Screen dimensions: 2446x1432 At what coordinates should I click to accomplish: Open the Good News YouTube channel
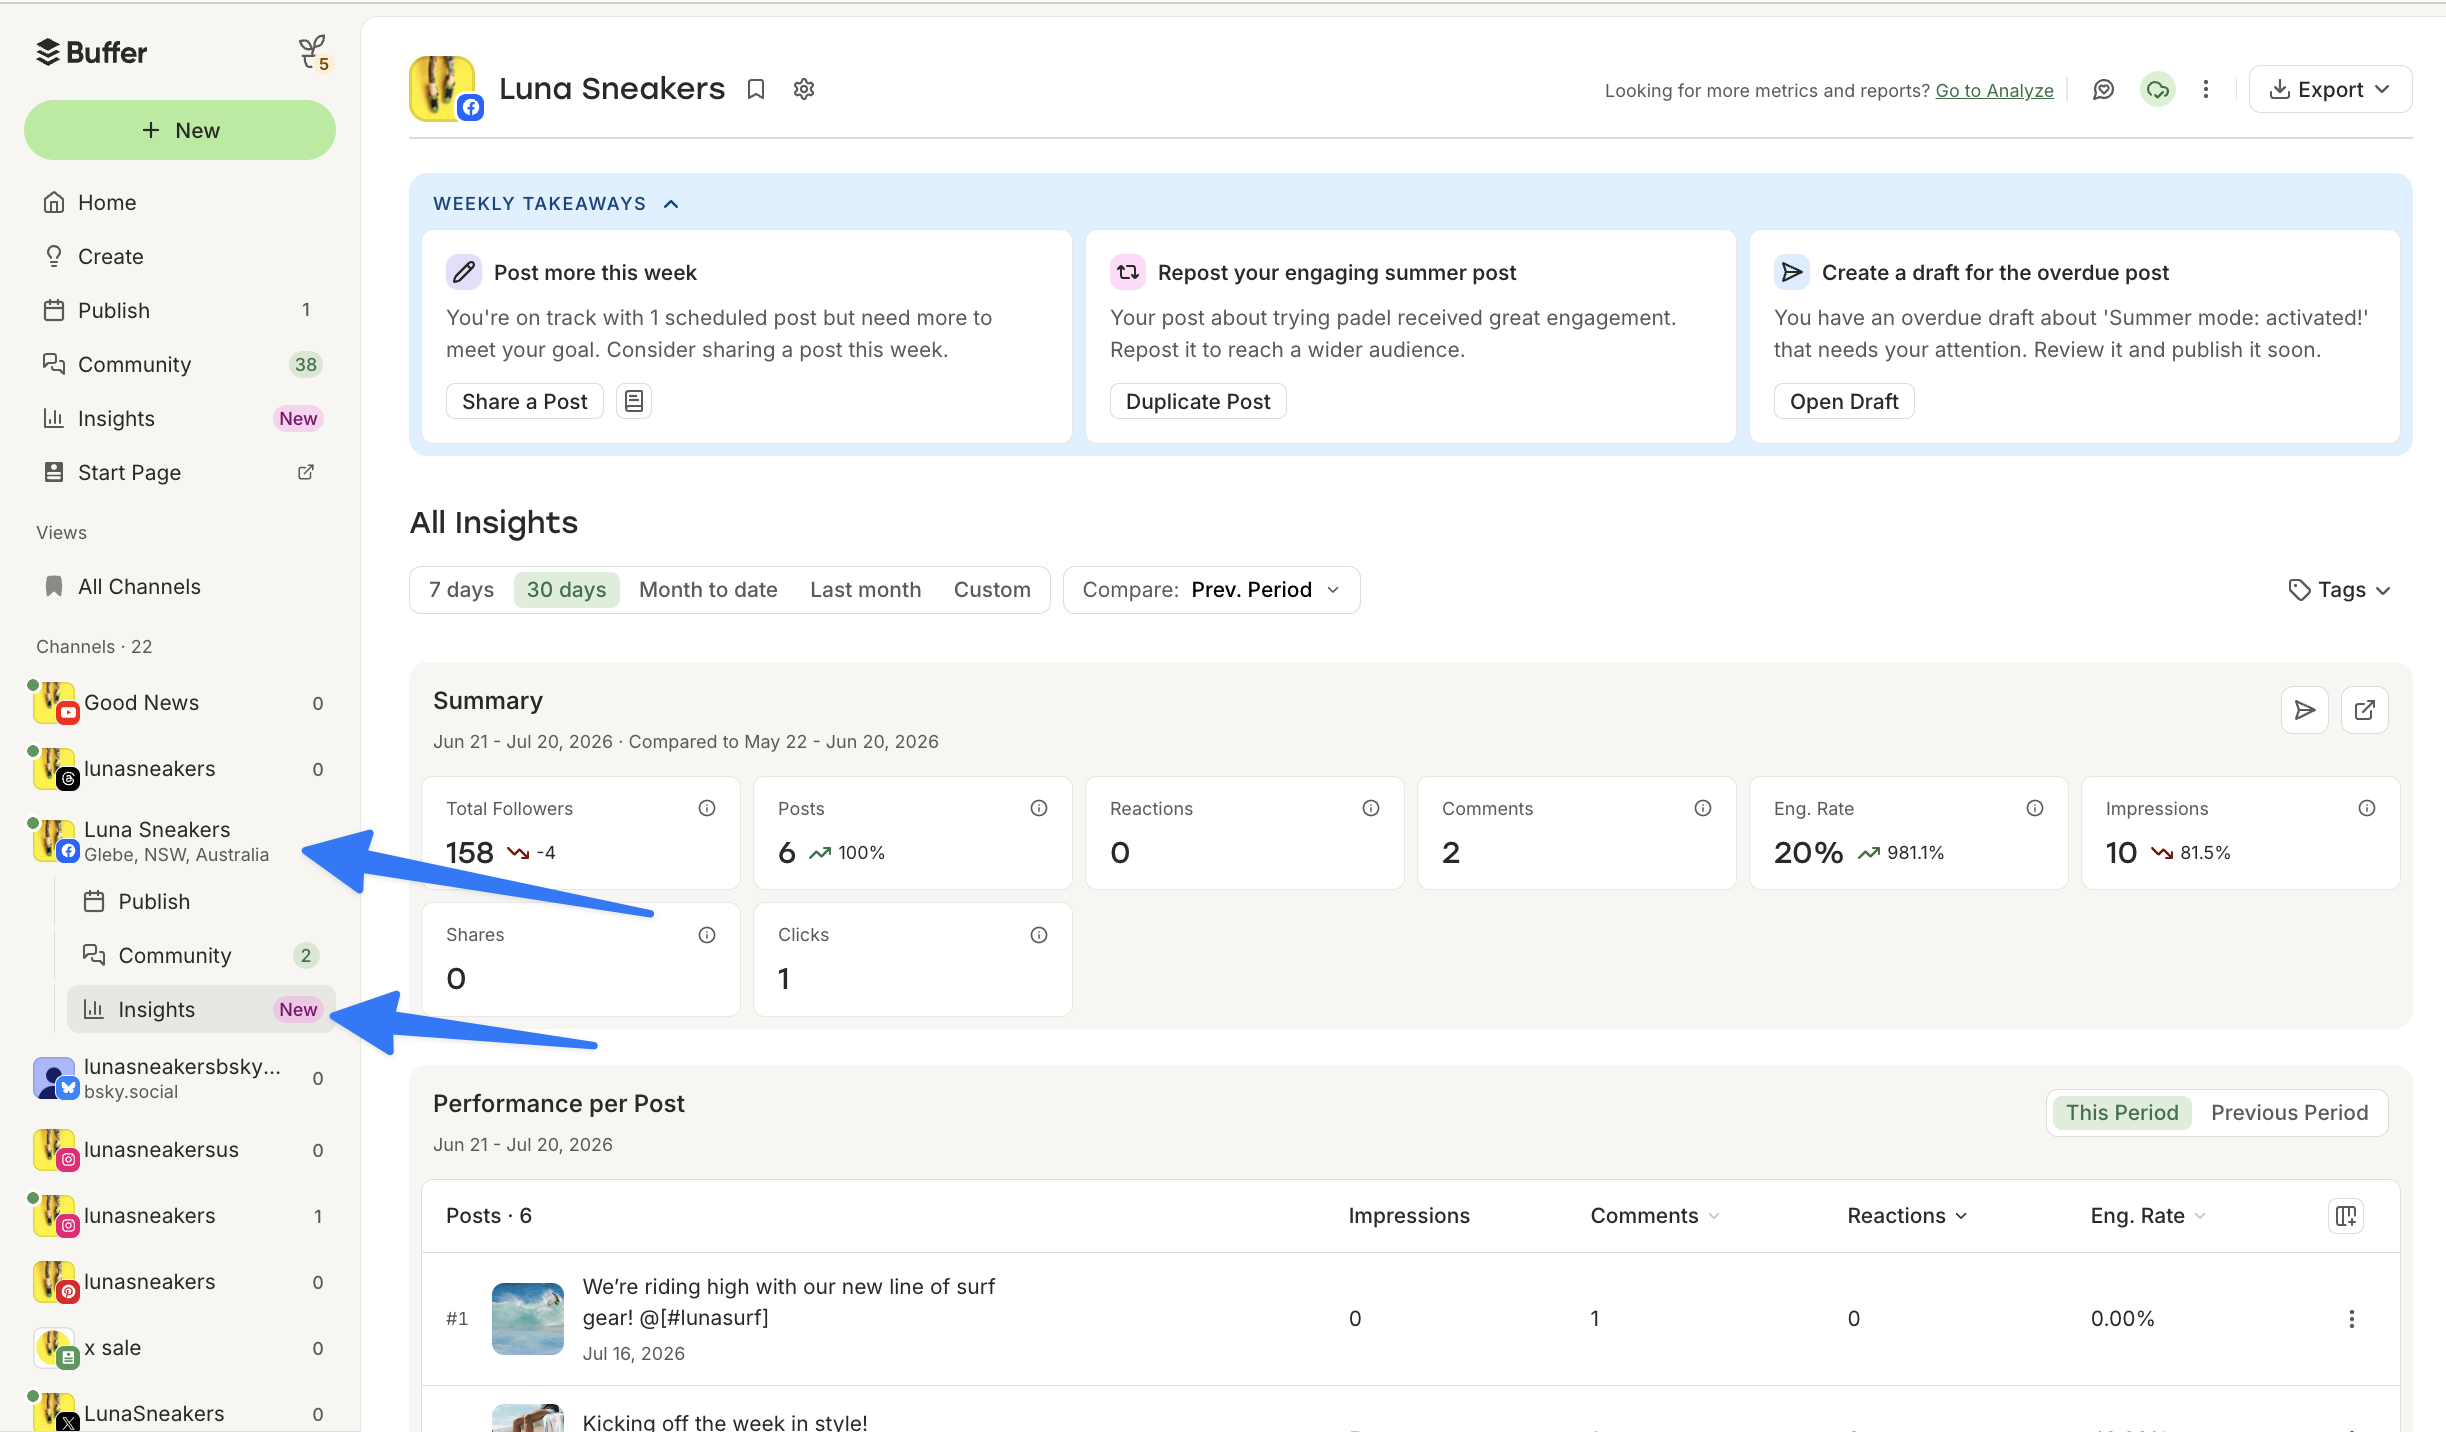pos(180,703)
